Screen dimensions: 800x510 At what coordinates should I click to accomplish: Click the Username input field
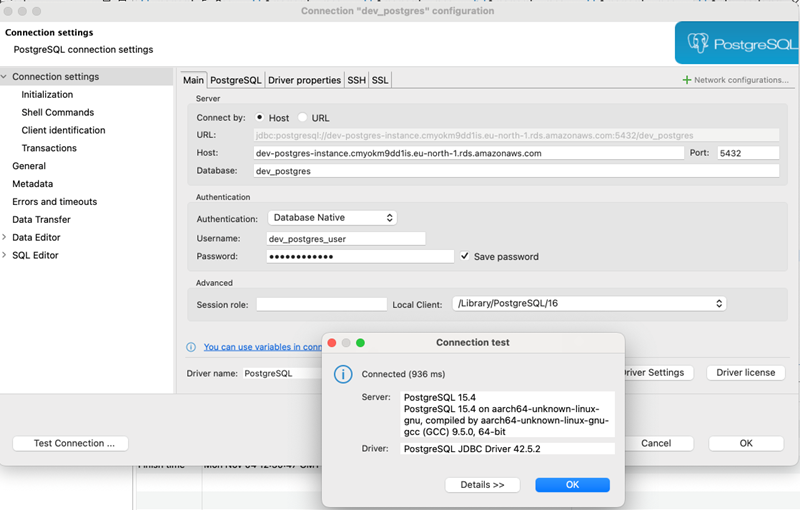pyautogui.click(x=346, y=239)
